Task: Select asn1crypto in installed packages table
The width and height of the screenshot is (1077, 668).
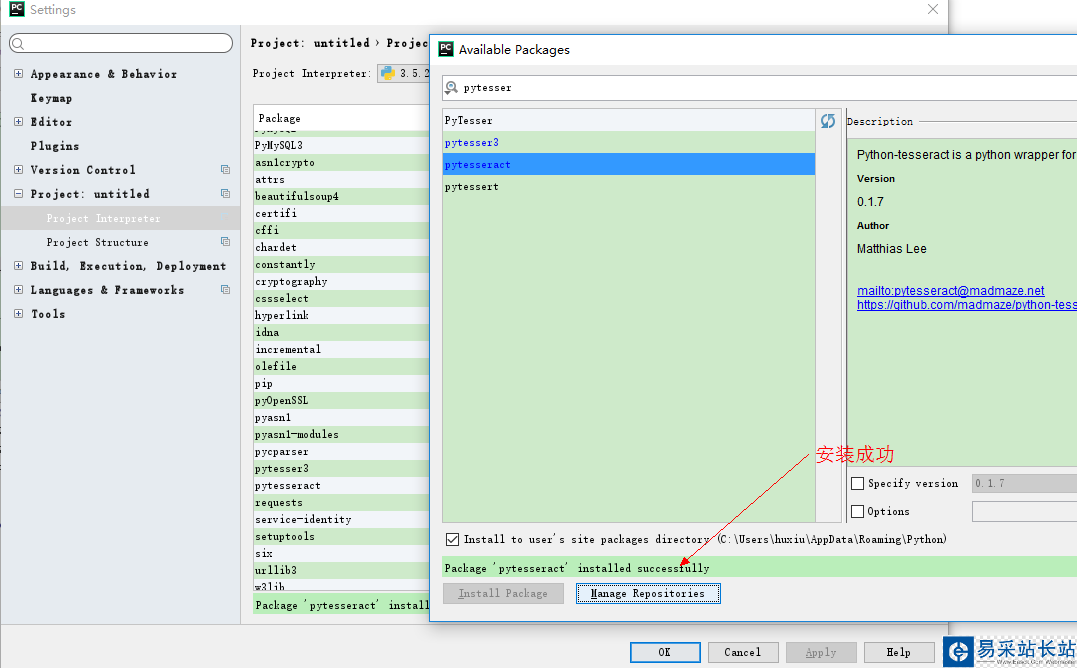Action: (341, 163)
